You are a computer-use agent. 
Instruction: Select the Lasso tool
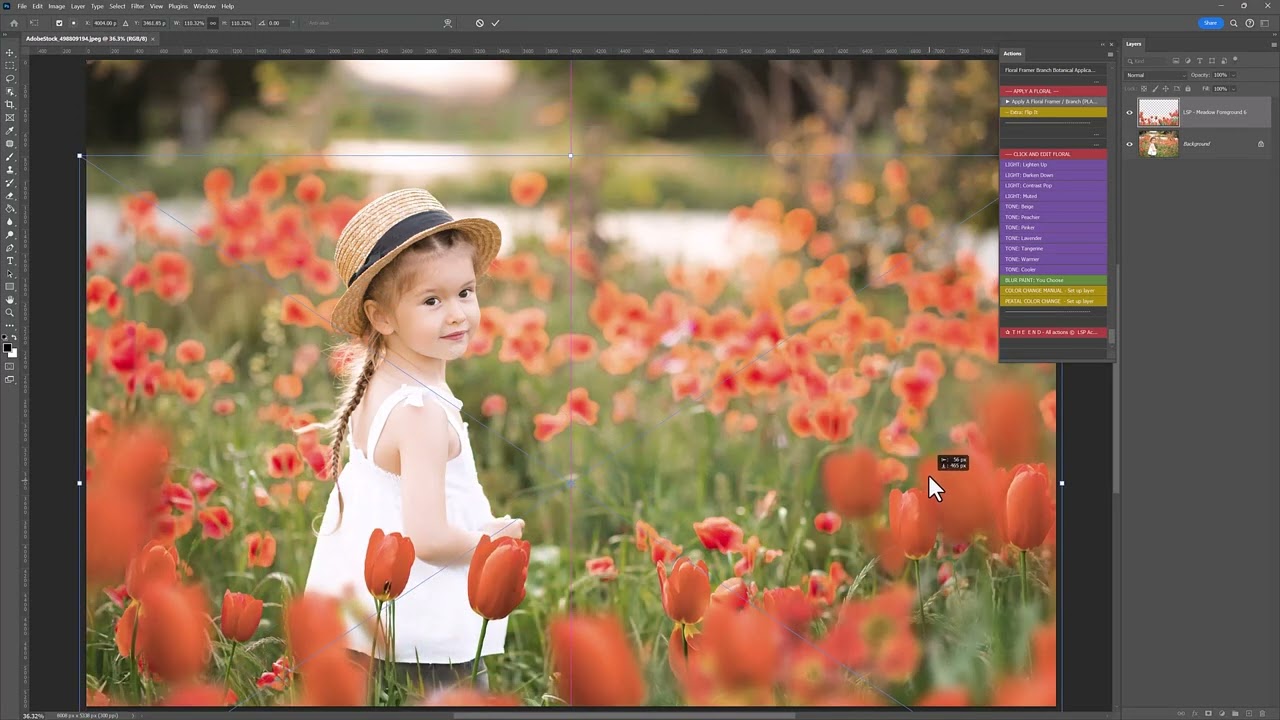(10, 78)
